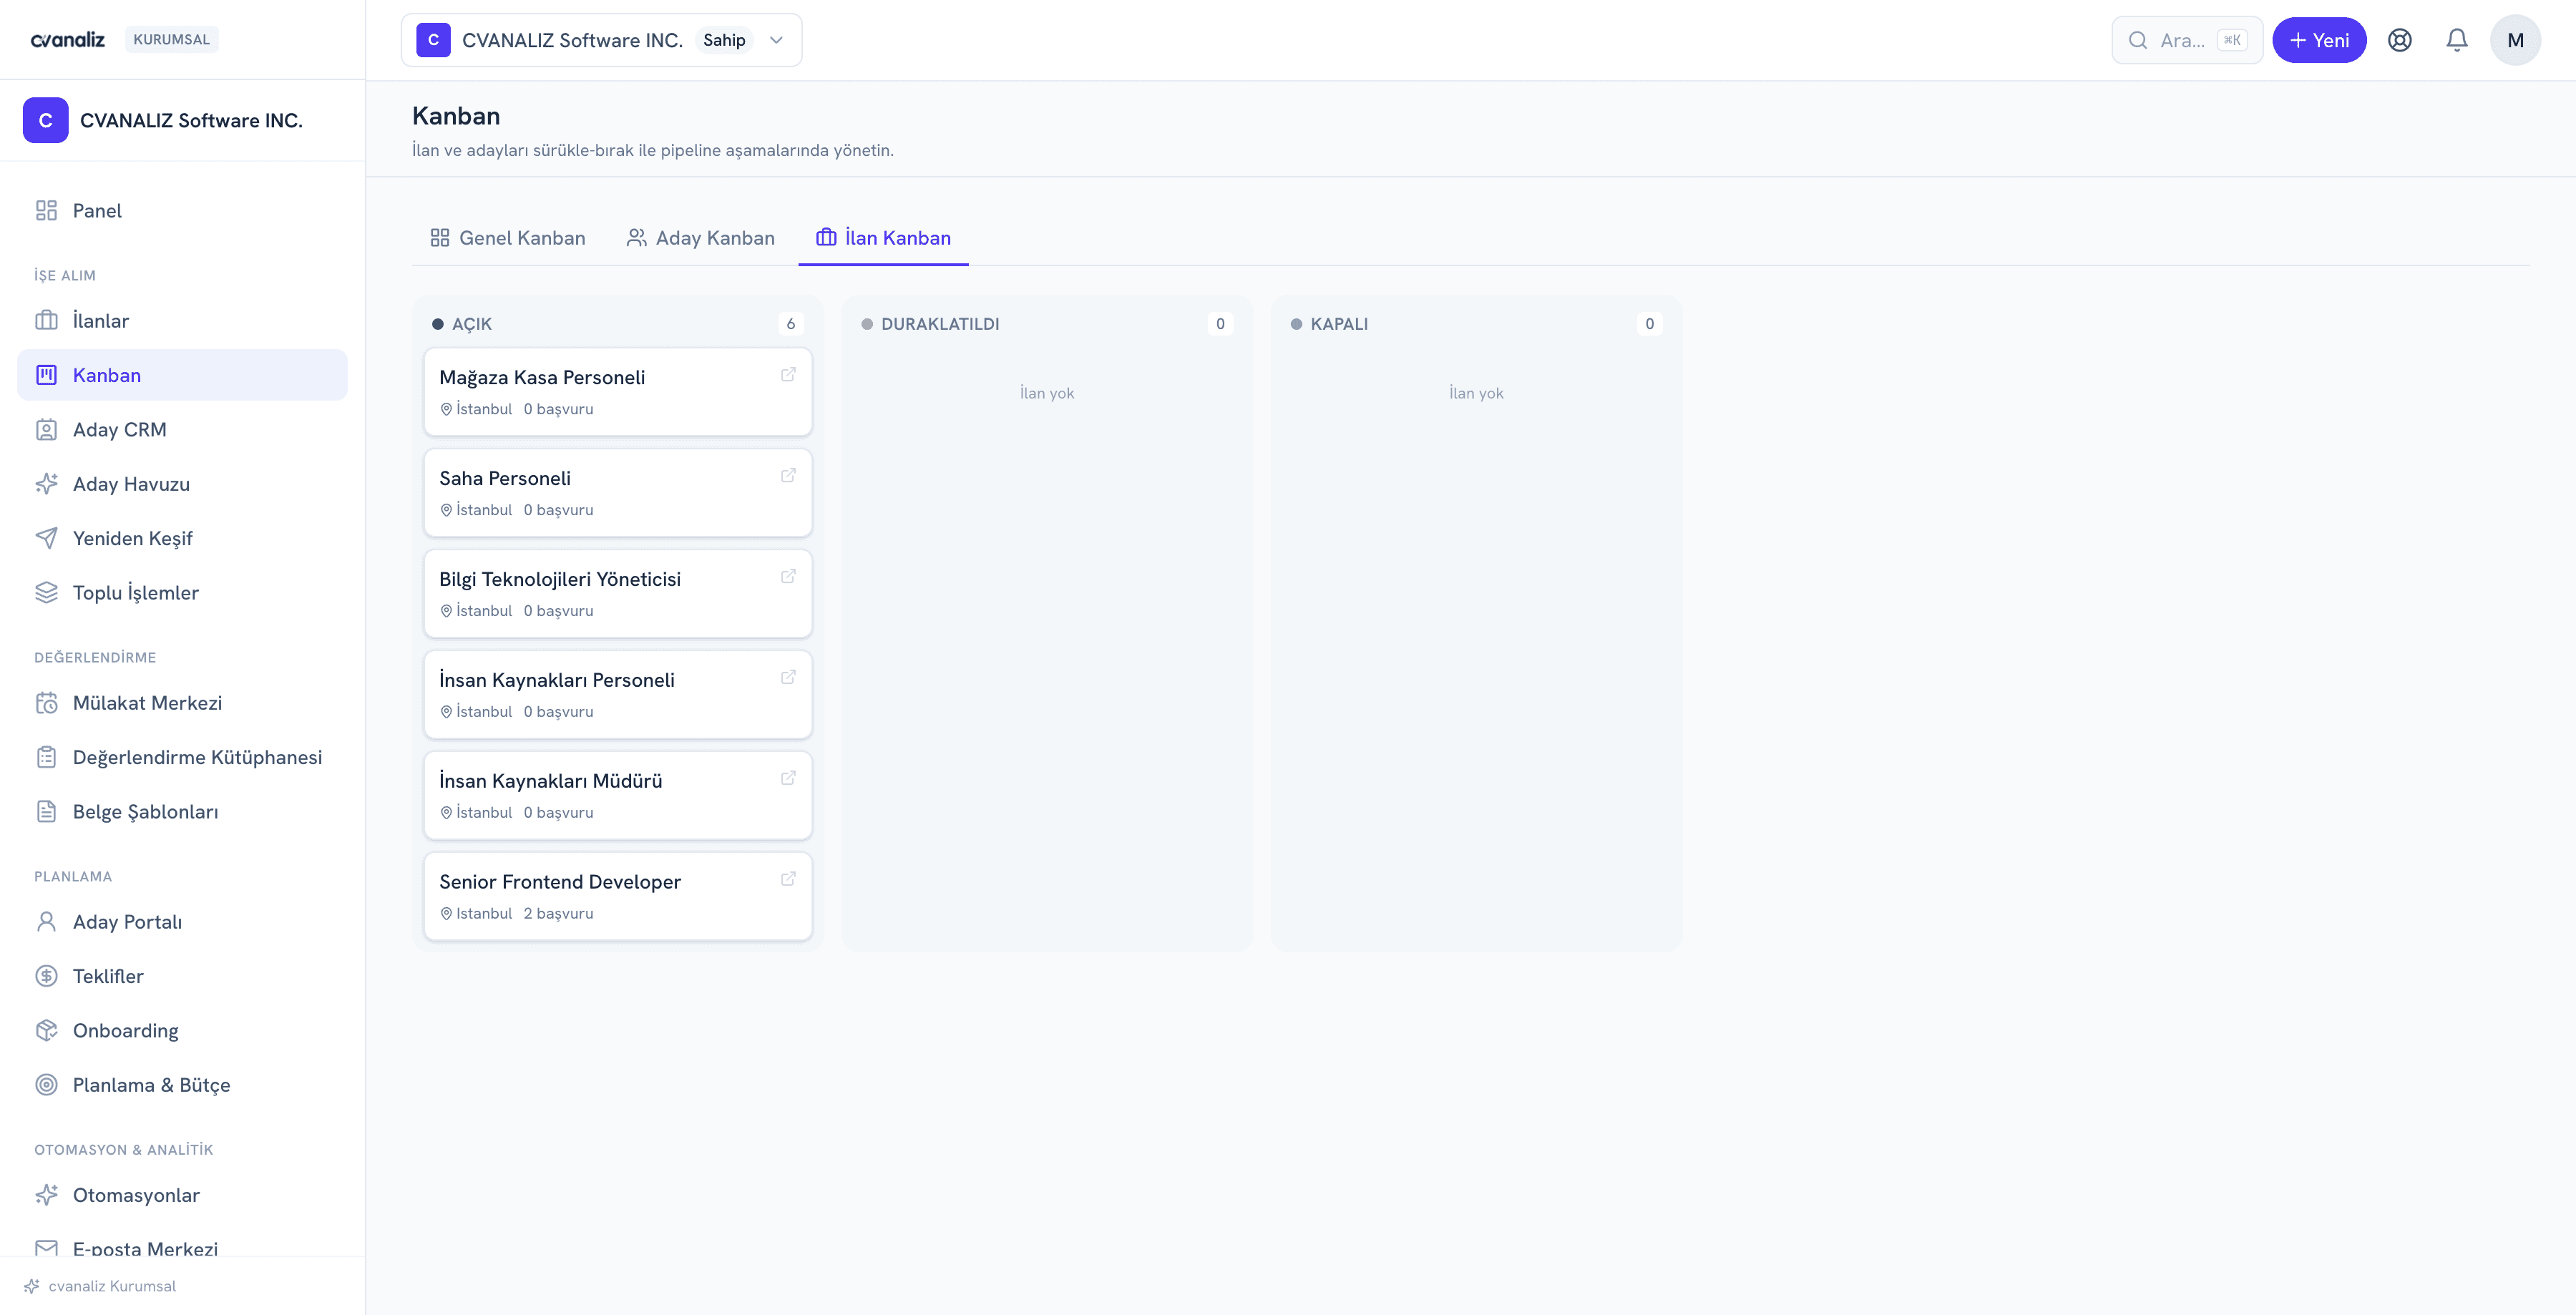
Task: Open Toplu İşlemler page
Action: 182,593
